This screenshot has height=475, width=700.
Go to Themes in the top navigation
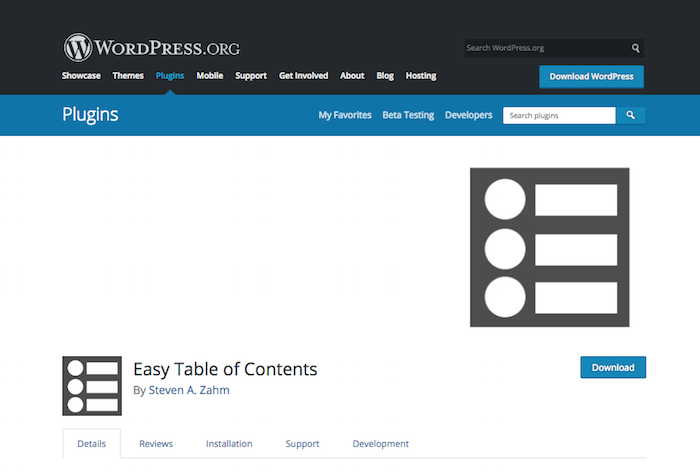128,75
